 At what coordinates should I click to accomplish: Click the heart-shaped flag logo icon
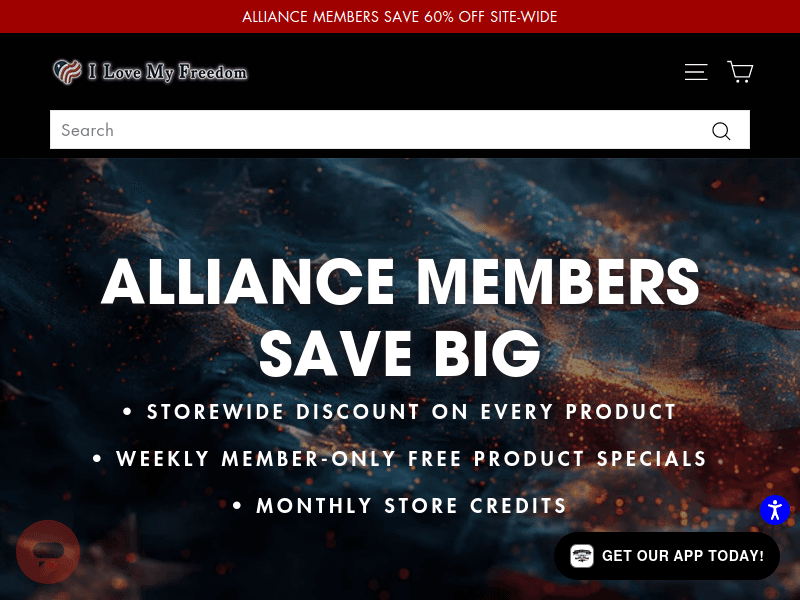pos(67,71)
